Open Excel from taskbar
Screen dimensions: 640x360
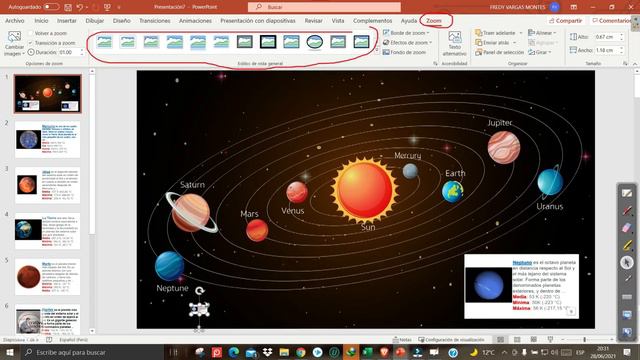coord(368,352)
